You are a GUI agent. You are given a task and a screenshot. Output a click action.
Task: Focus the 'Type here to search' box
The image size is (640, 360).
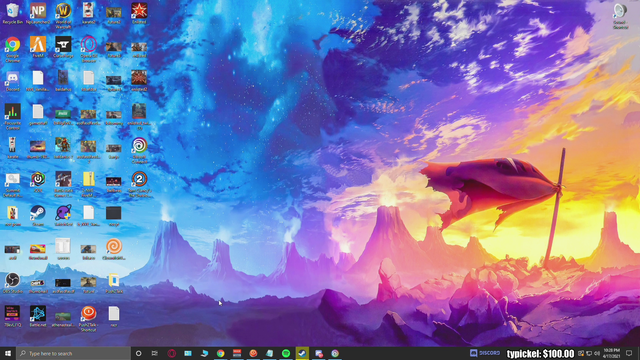(x=73, y=353)
